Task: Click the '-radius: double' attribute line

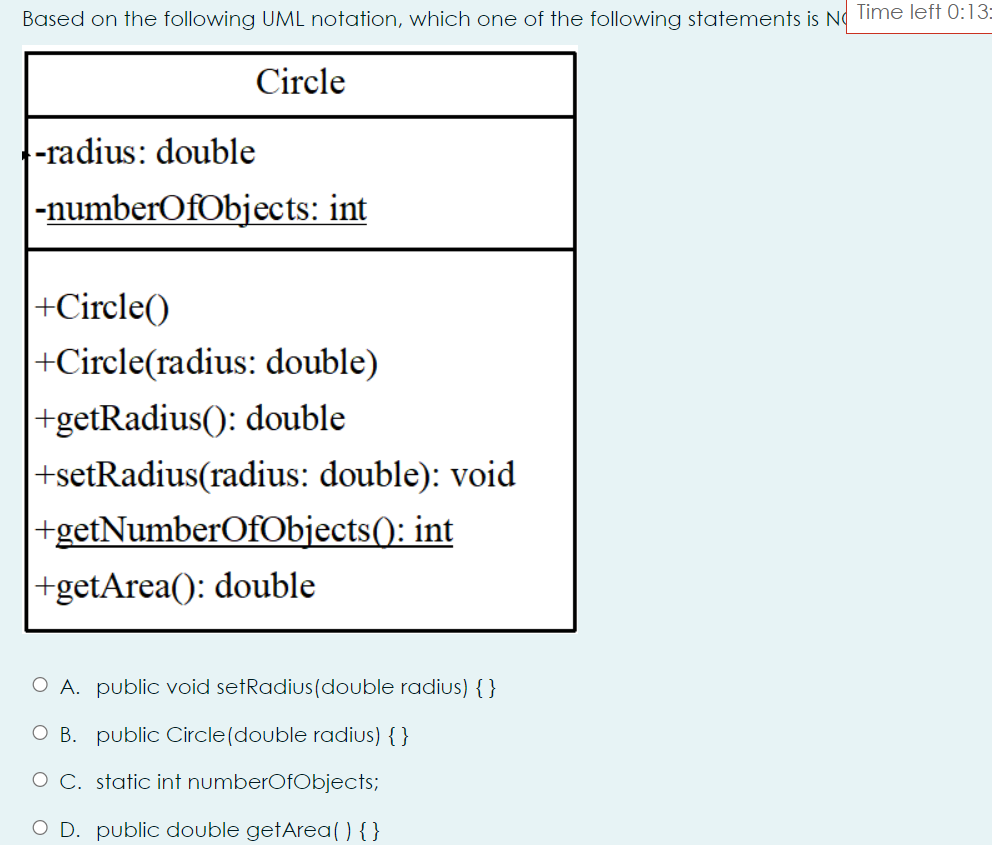Action: point(146,152)
